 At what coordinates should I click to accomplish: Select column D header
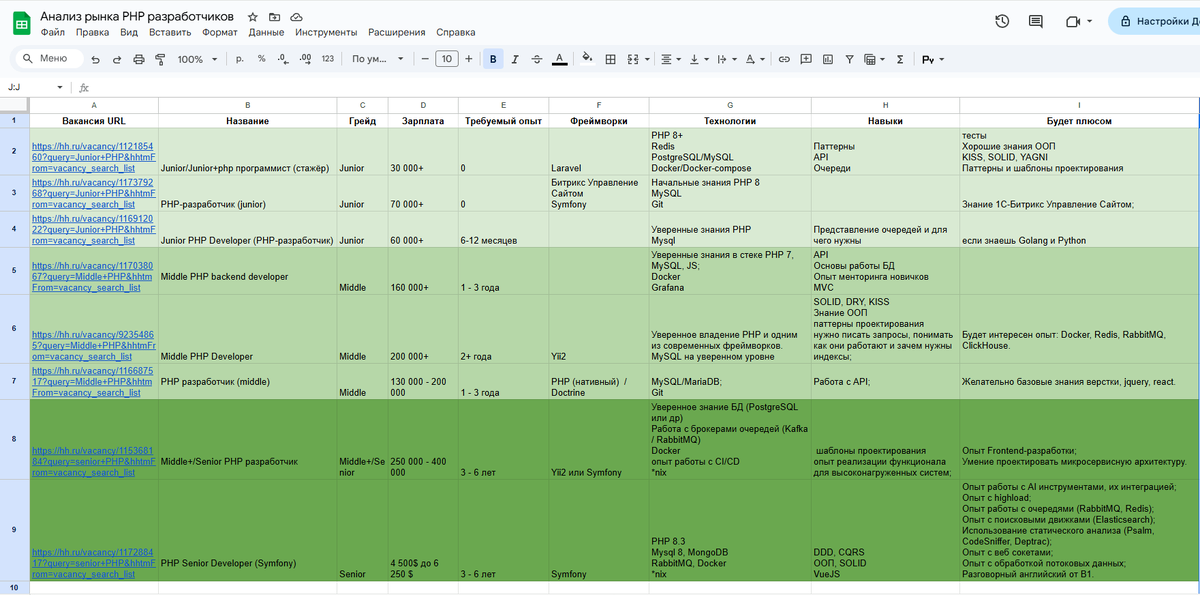[x=423, y=105]
